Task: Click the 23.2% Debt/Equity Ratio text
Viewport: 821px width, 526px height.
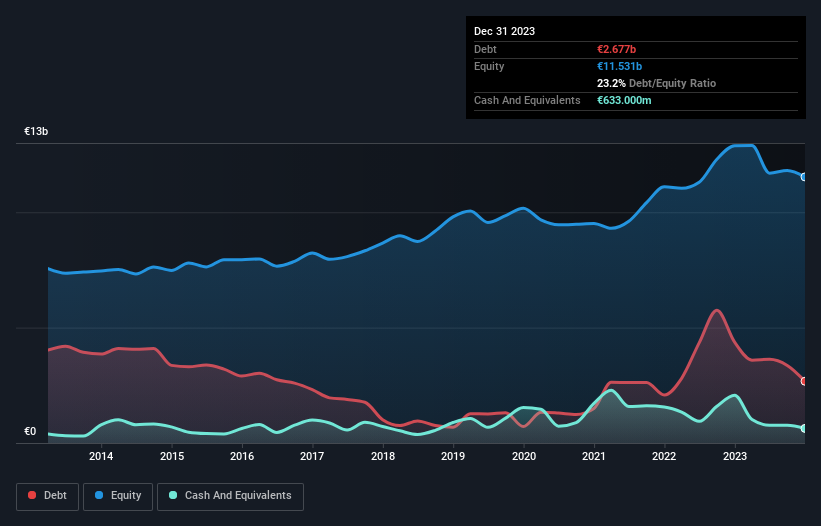Action: pos(656,83)
